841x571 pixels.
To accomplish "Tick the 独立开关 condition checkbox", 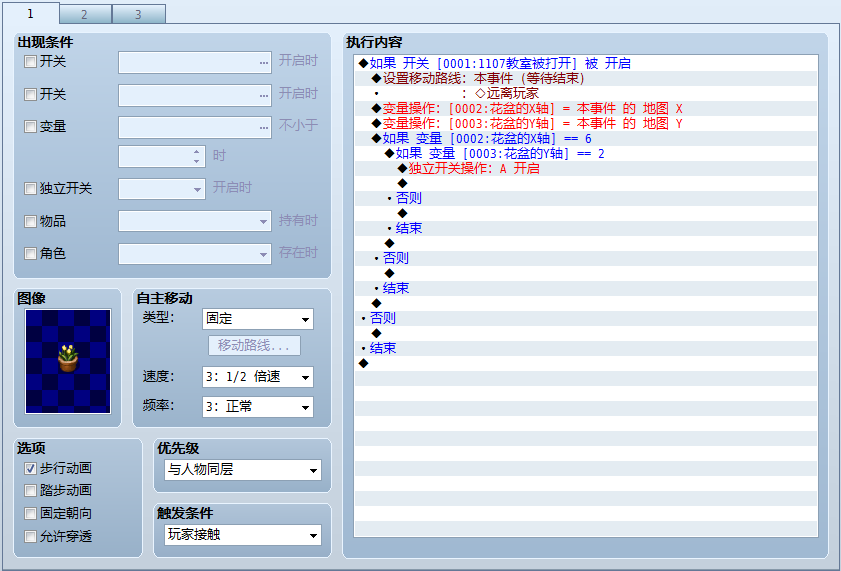I will (31, 189).
